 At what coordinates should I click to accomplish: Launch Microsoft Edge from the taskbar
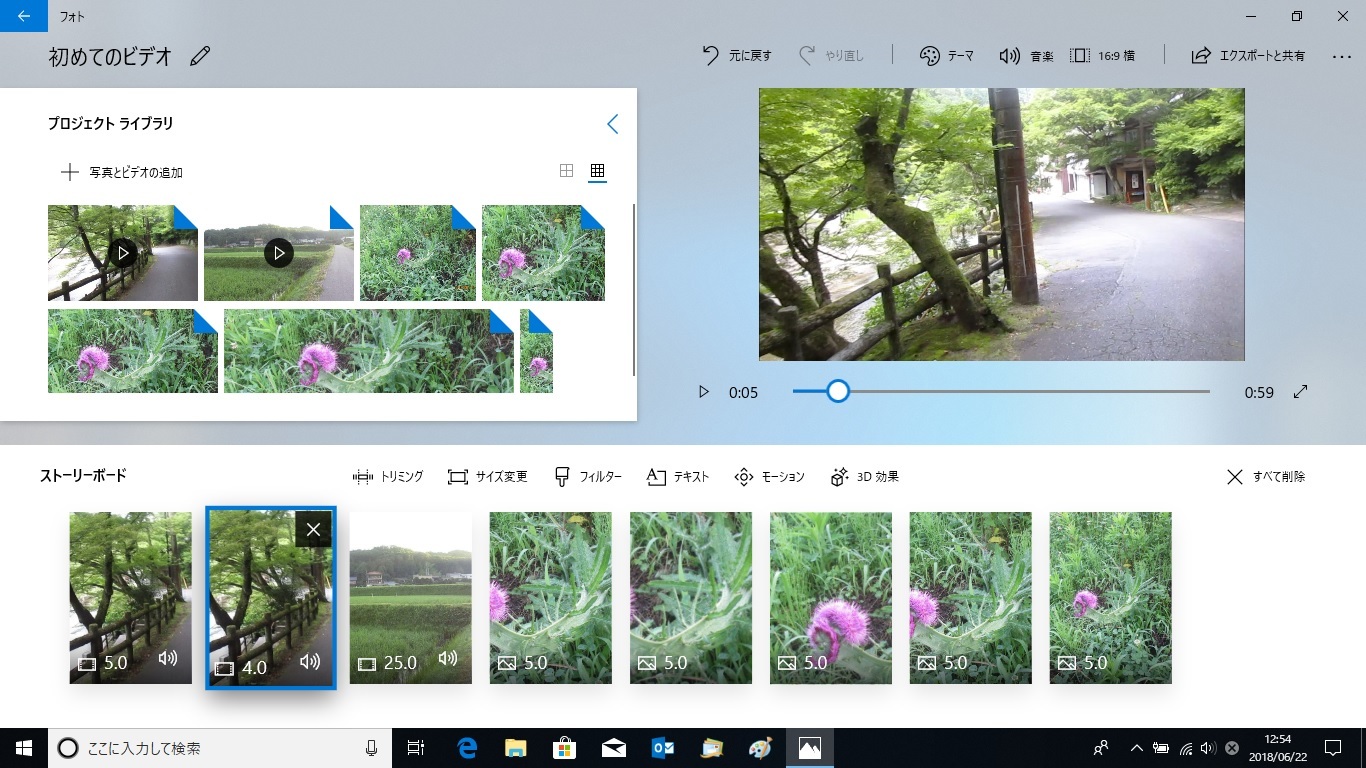coord(467,748)
